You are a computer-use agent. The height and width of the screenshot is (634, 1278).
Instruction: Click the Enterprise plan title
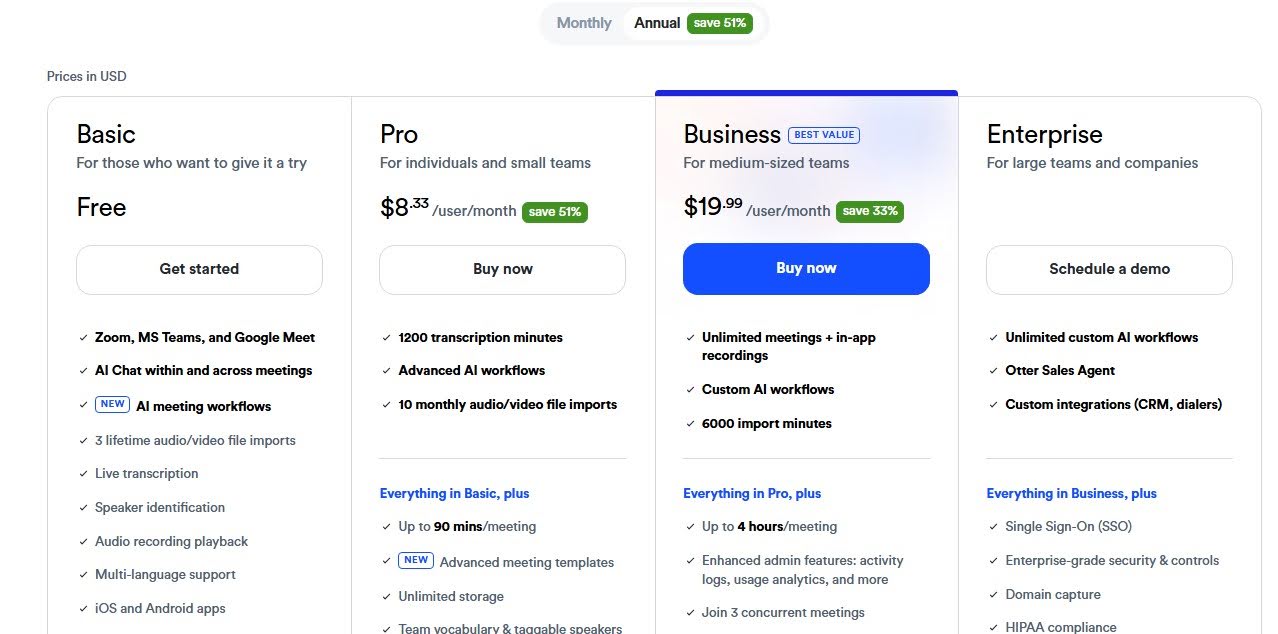(1044, 135)
